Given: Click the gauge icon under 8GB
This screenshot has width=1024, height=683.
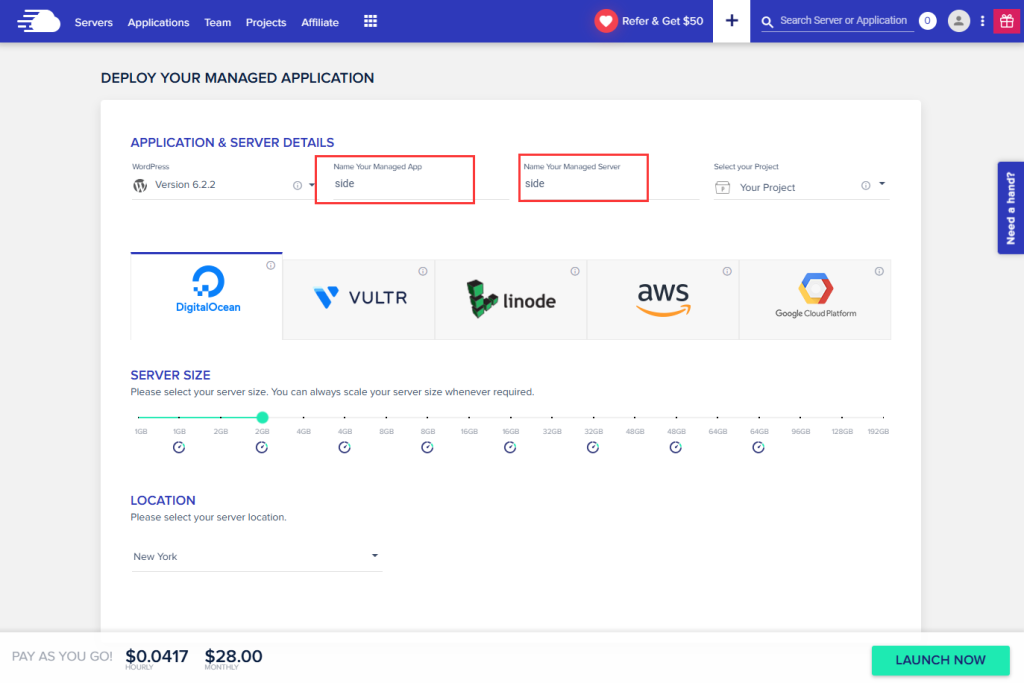Looking at the screenshot, I should [427, 447].
